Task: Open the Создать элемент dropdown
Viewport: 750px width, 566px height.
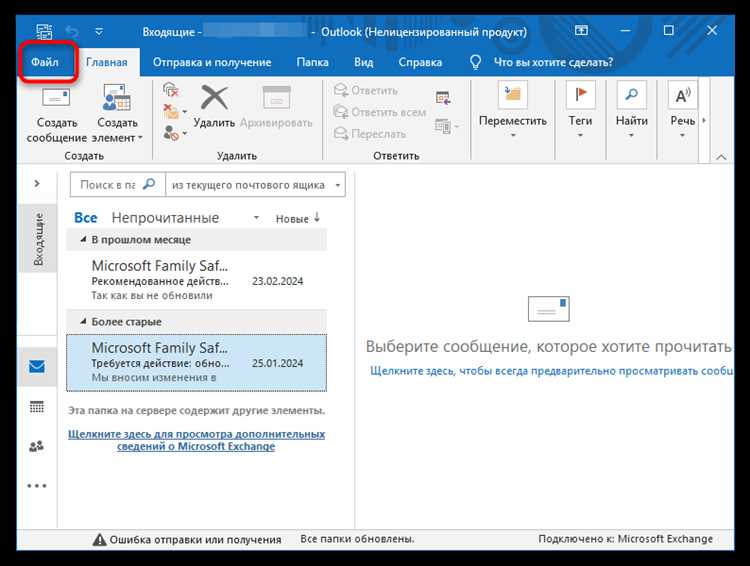Action: click(117, 115)
